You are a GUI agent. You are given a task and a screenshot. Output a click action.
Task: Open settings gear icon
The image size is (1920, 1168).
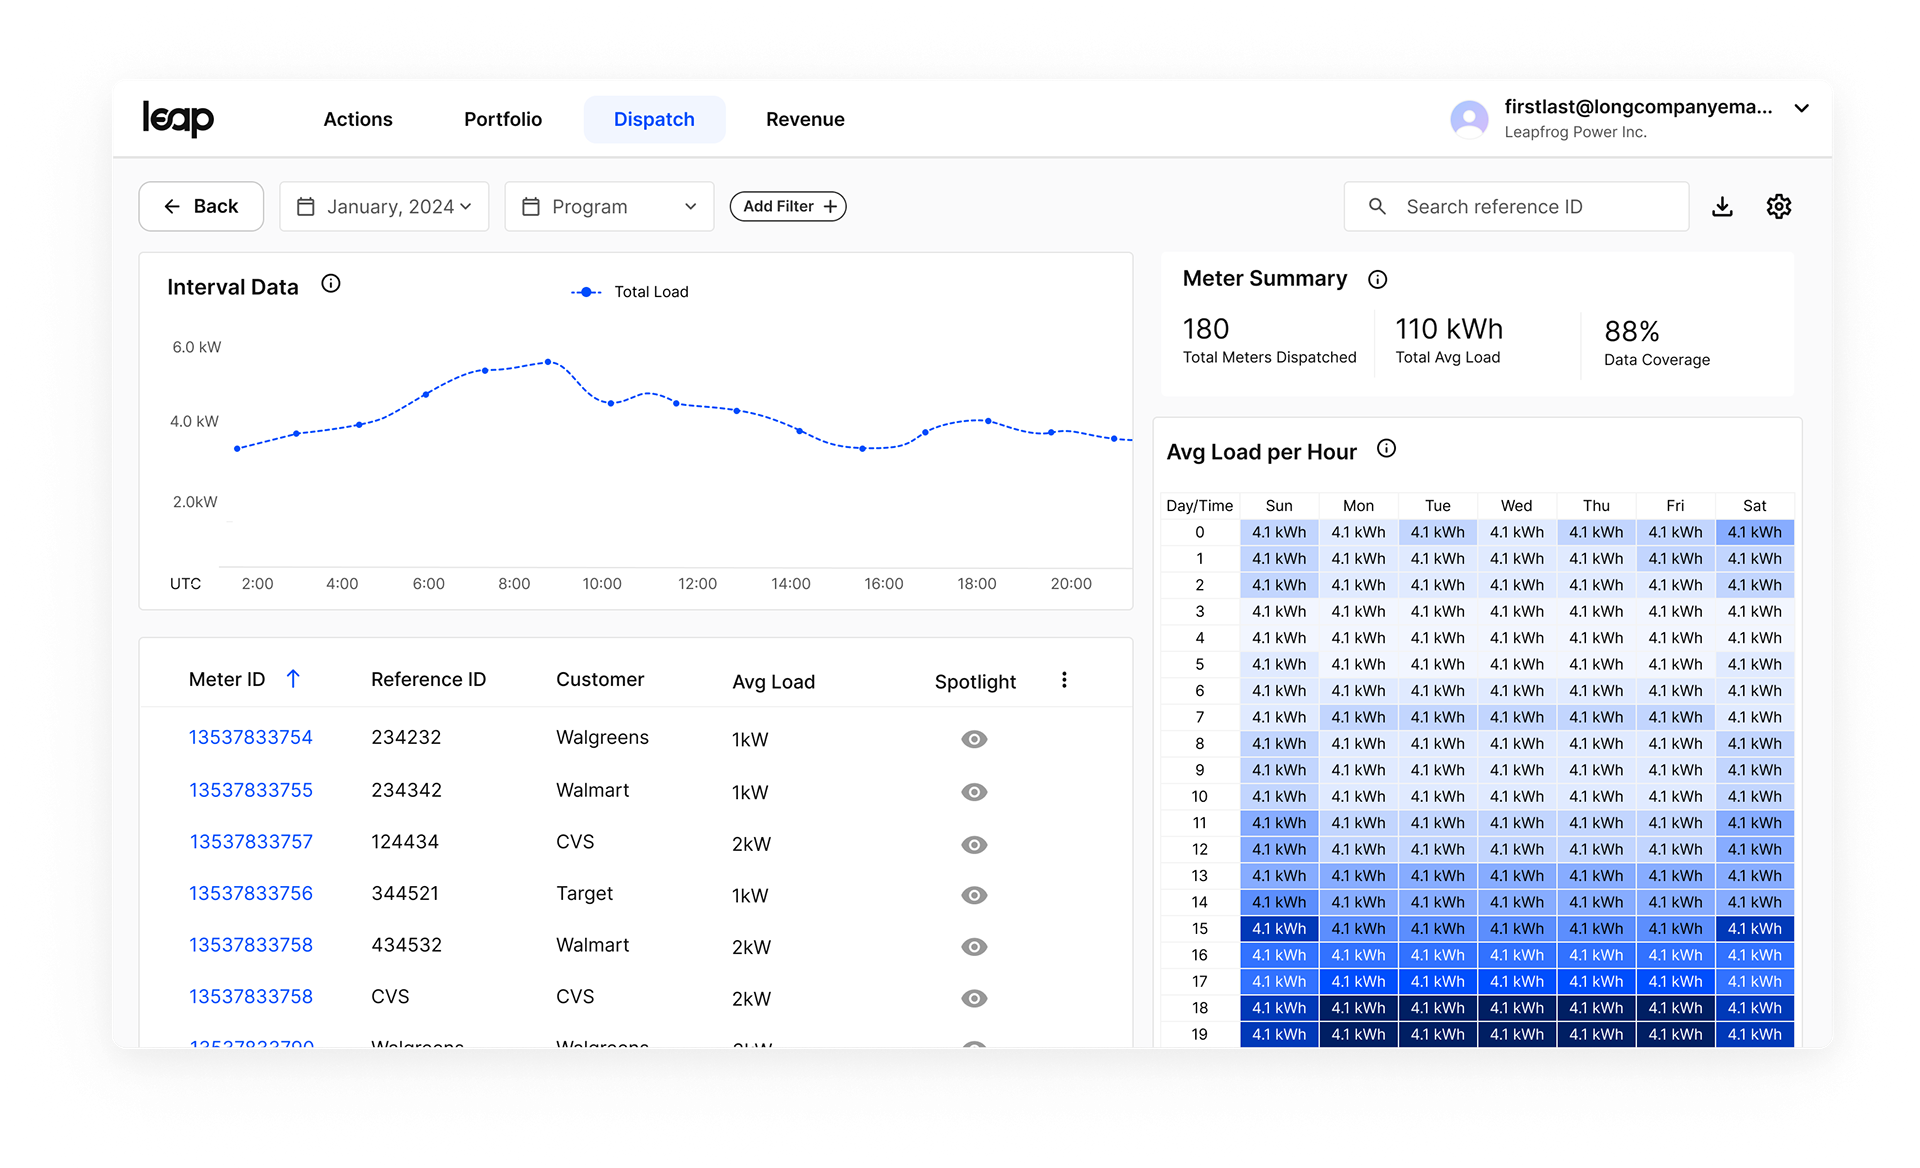(1779, 207)
